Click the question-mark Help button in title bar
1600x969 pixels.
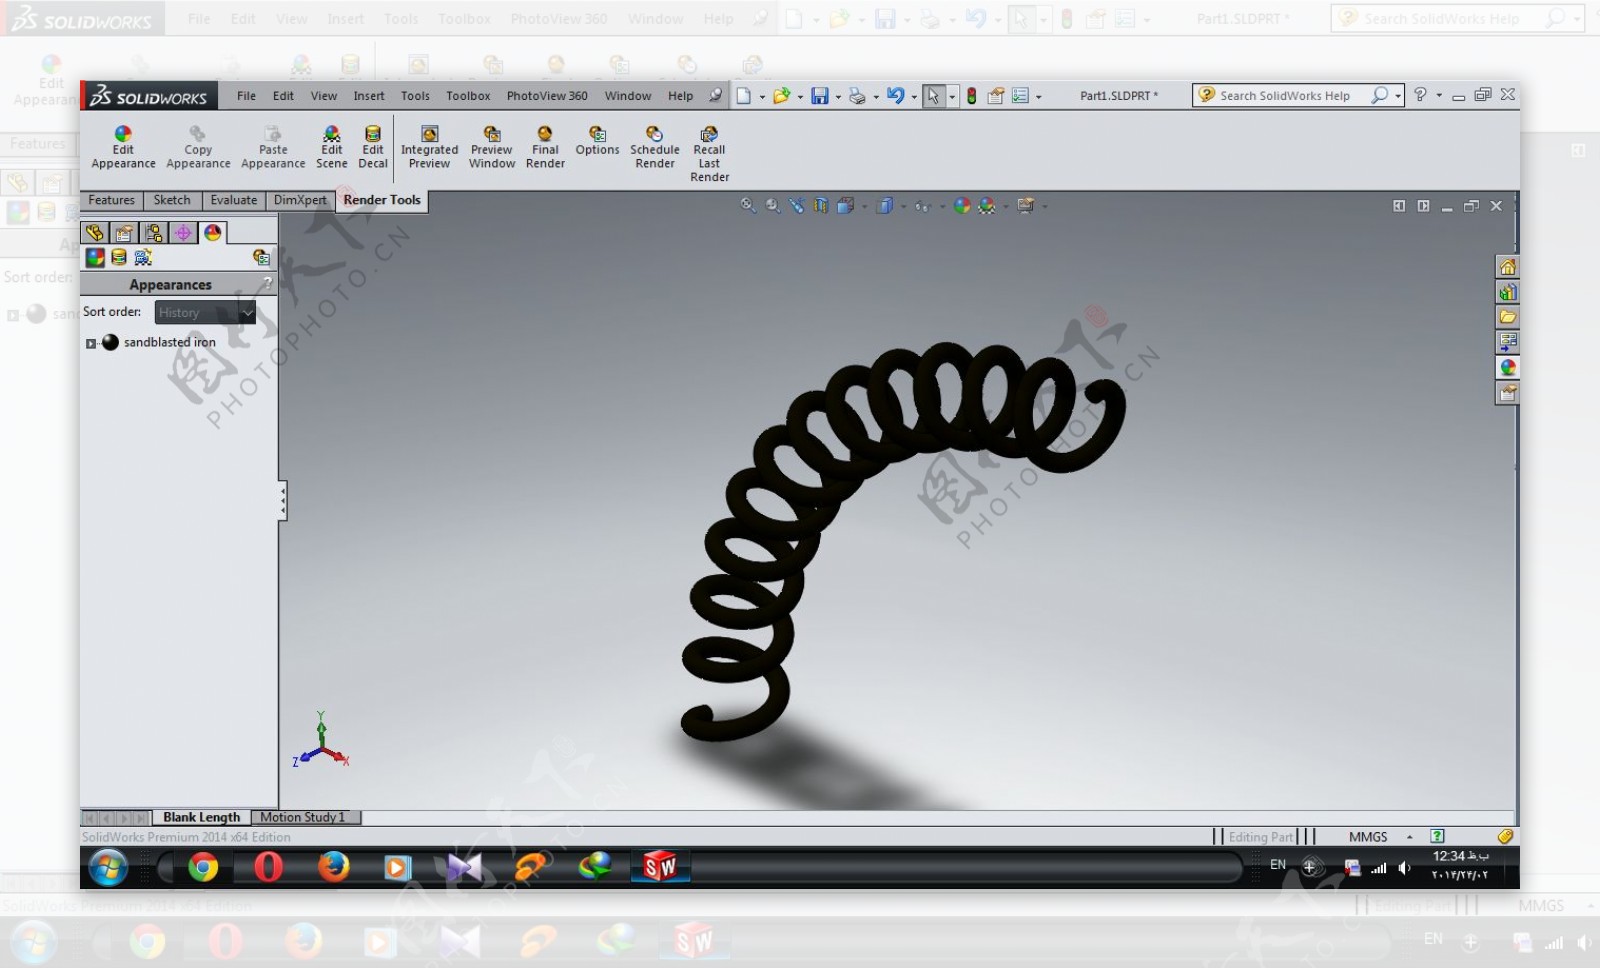(1420, 95)
